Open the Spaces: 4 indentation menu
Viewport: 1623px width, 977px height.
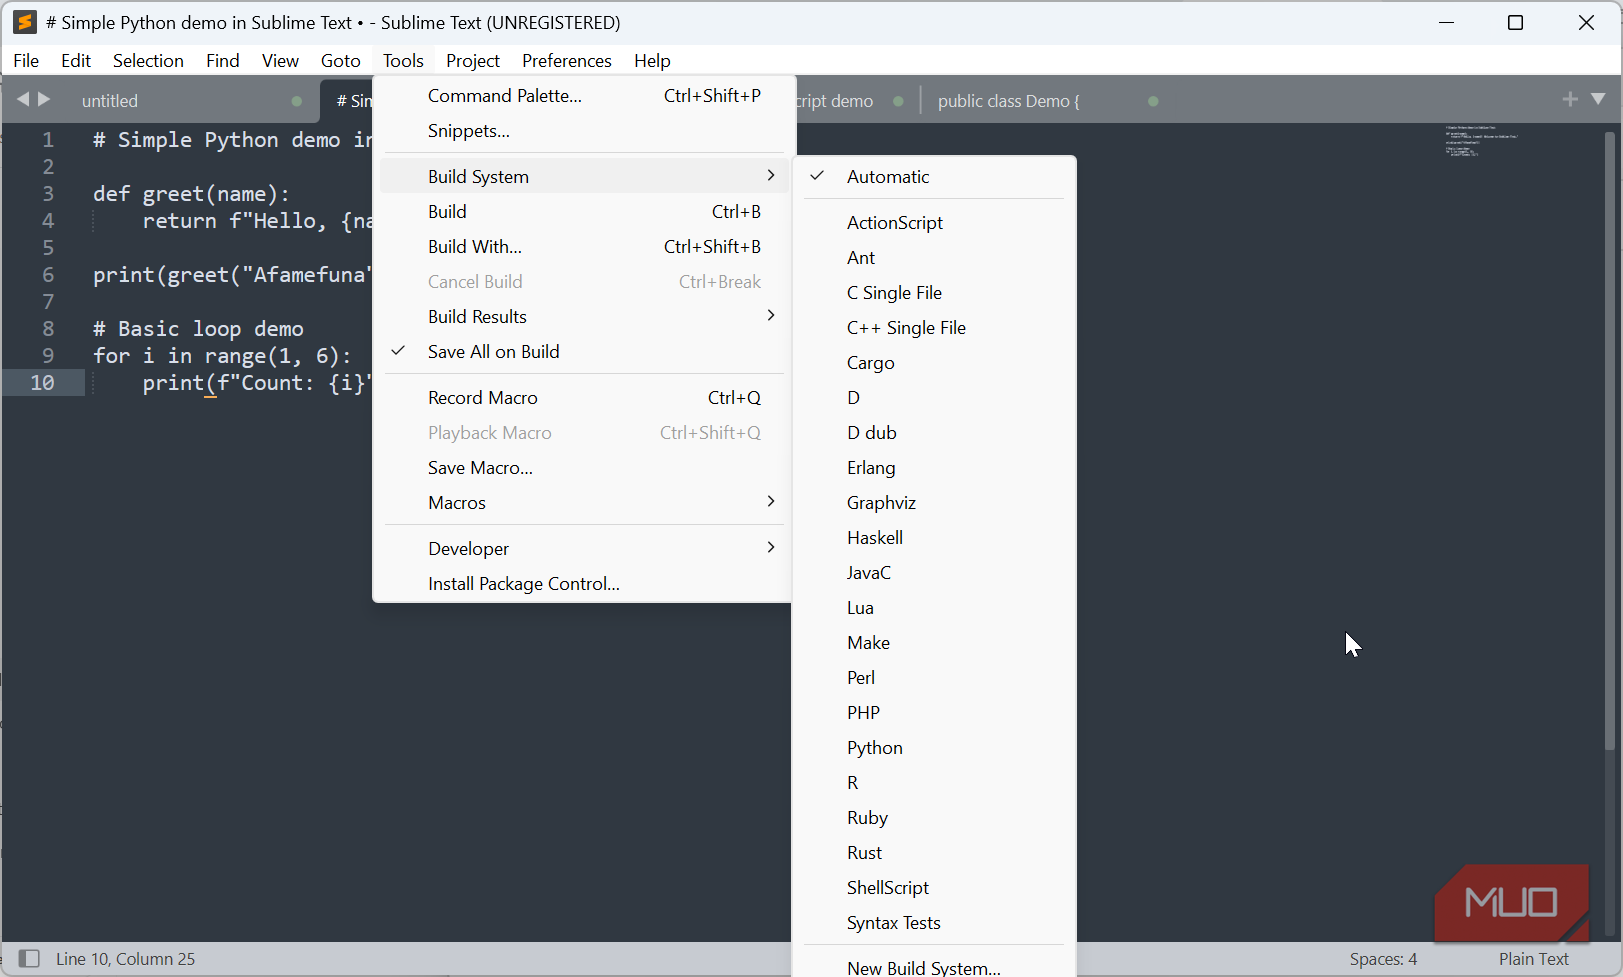coord(1383,959)
